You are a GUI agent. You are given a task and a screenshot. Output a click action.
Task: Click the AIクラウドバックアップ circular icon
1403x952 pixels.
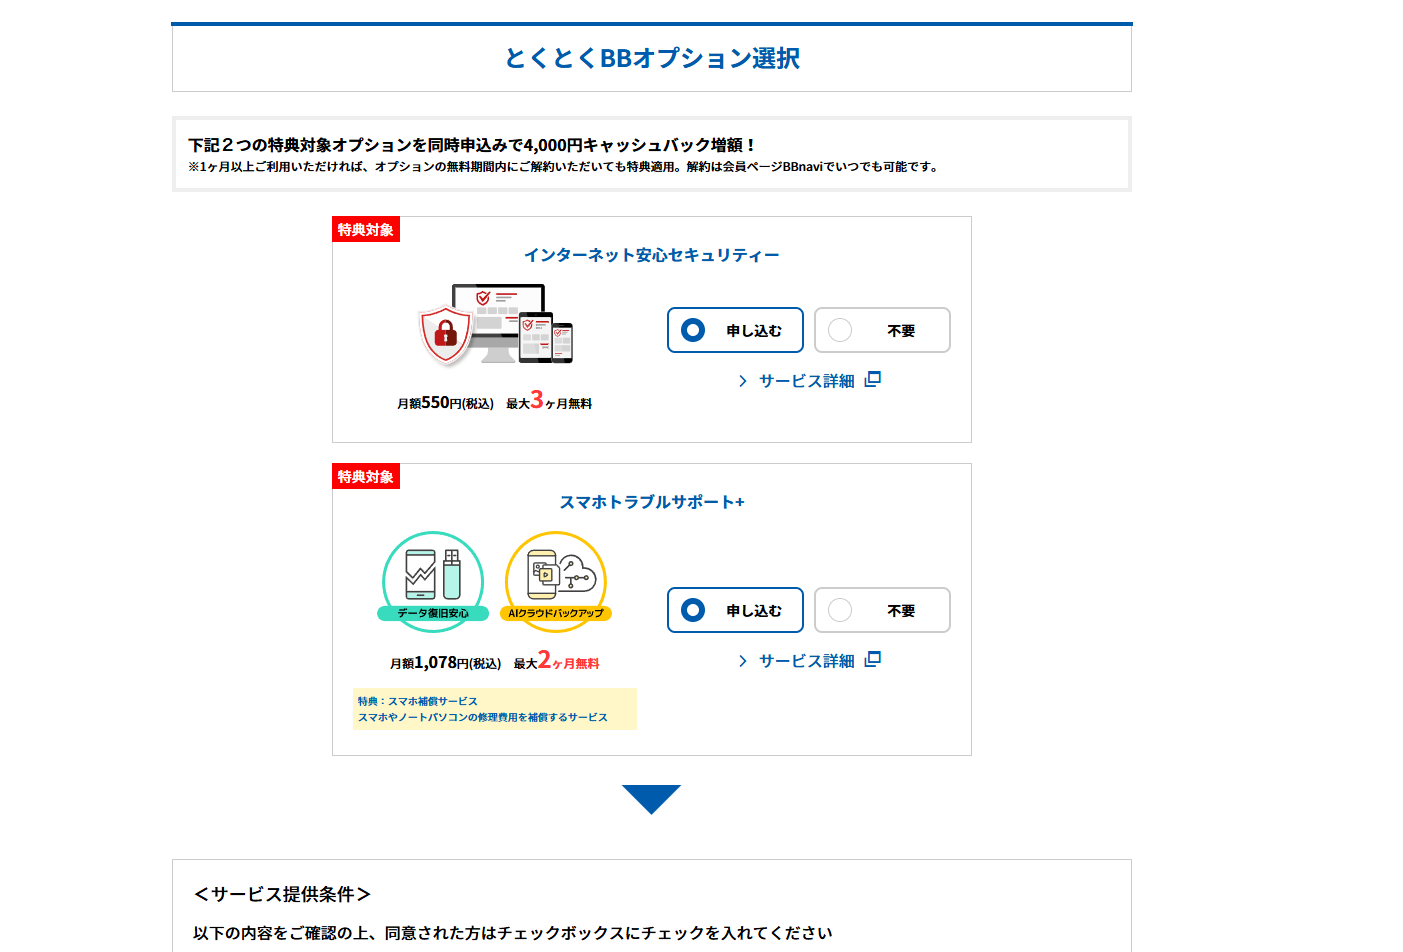pos(556,580)
